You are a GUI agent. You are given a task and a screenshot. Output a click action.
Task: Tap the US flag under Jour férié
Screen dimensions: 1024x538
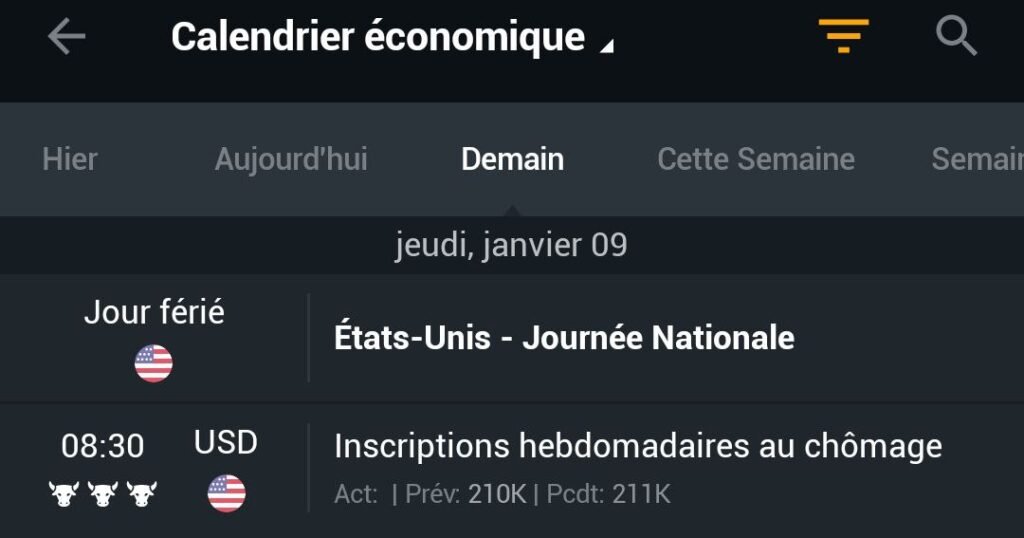pyautogui.click(x=153, y=363)
